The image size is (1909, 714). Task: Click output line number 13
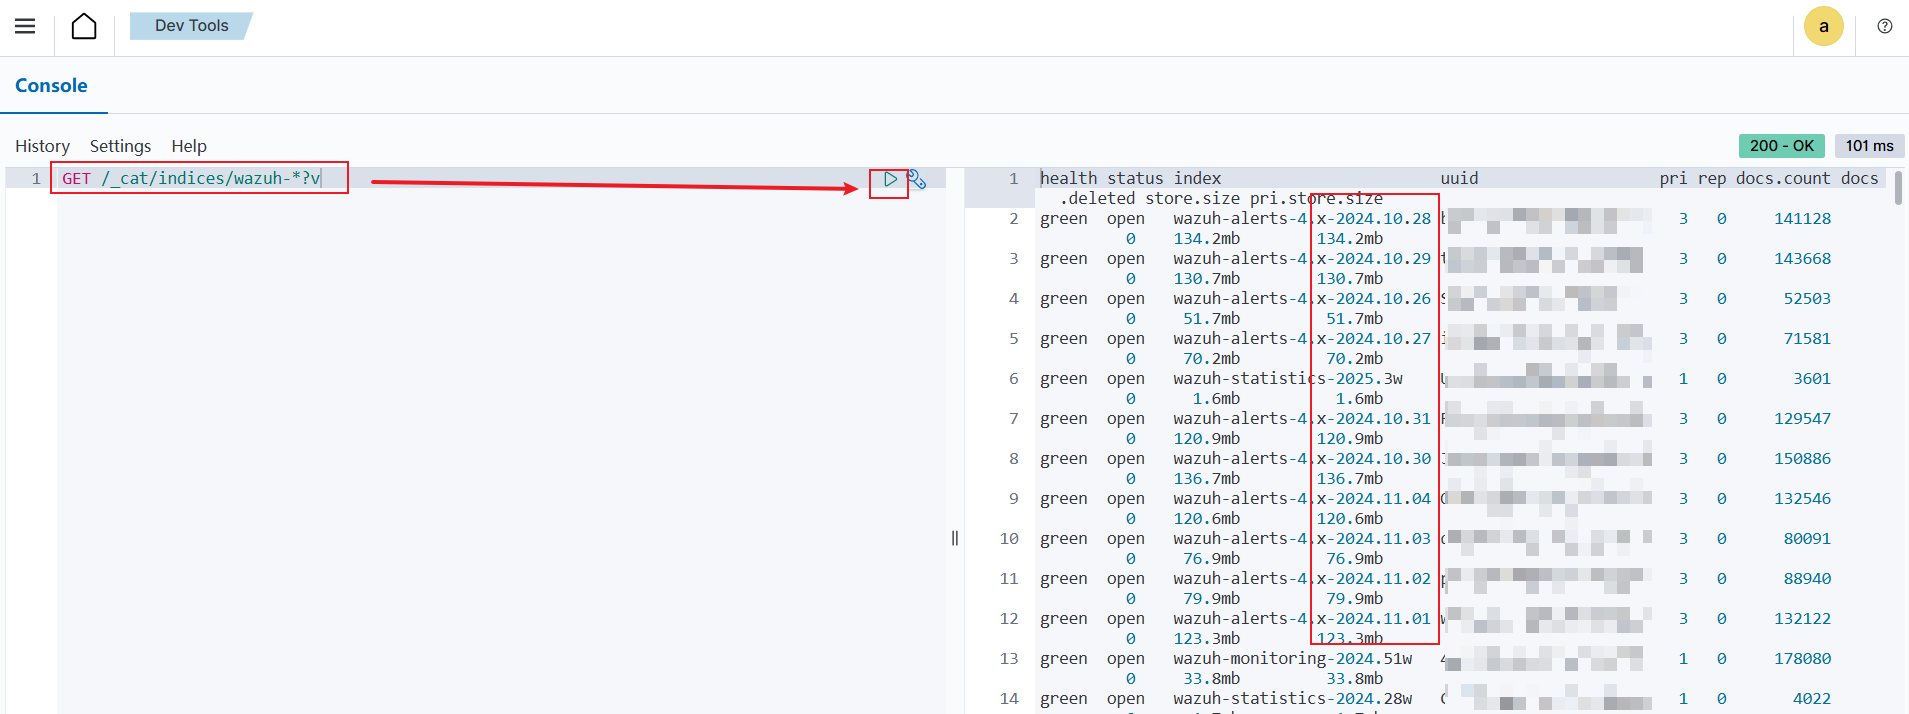coord(1009,658)
